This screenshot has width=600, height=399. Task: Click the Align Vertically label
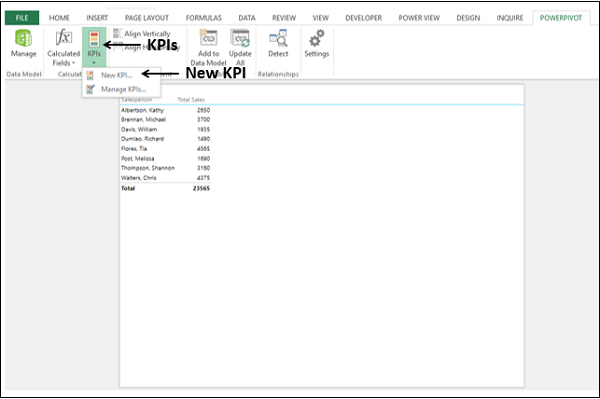[x=147, y=34]
